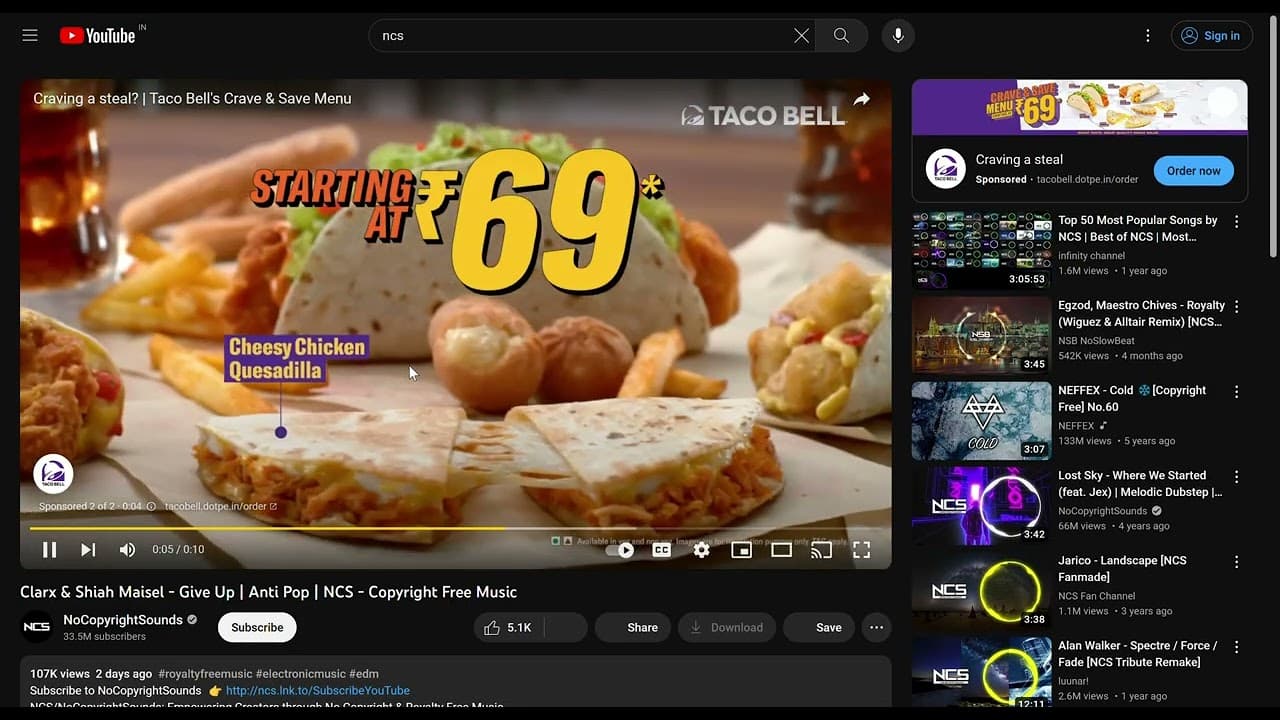Viewport: 1280px width, 720px height.
Task: Open options menu for Top 50 Most Popular Songs
Action: click(x=1236, y=222)
